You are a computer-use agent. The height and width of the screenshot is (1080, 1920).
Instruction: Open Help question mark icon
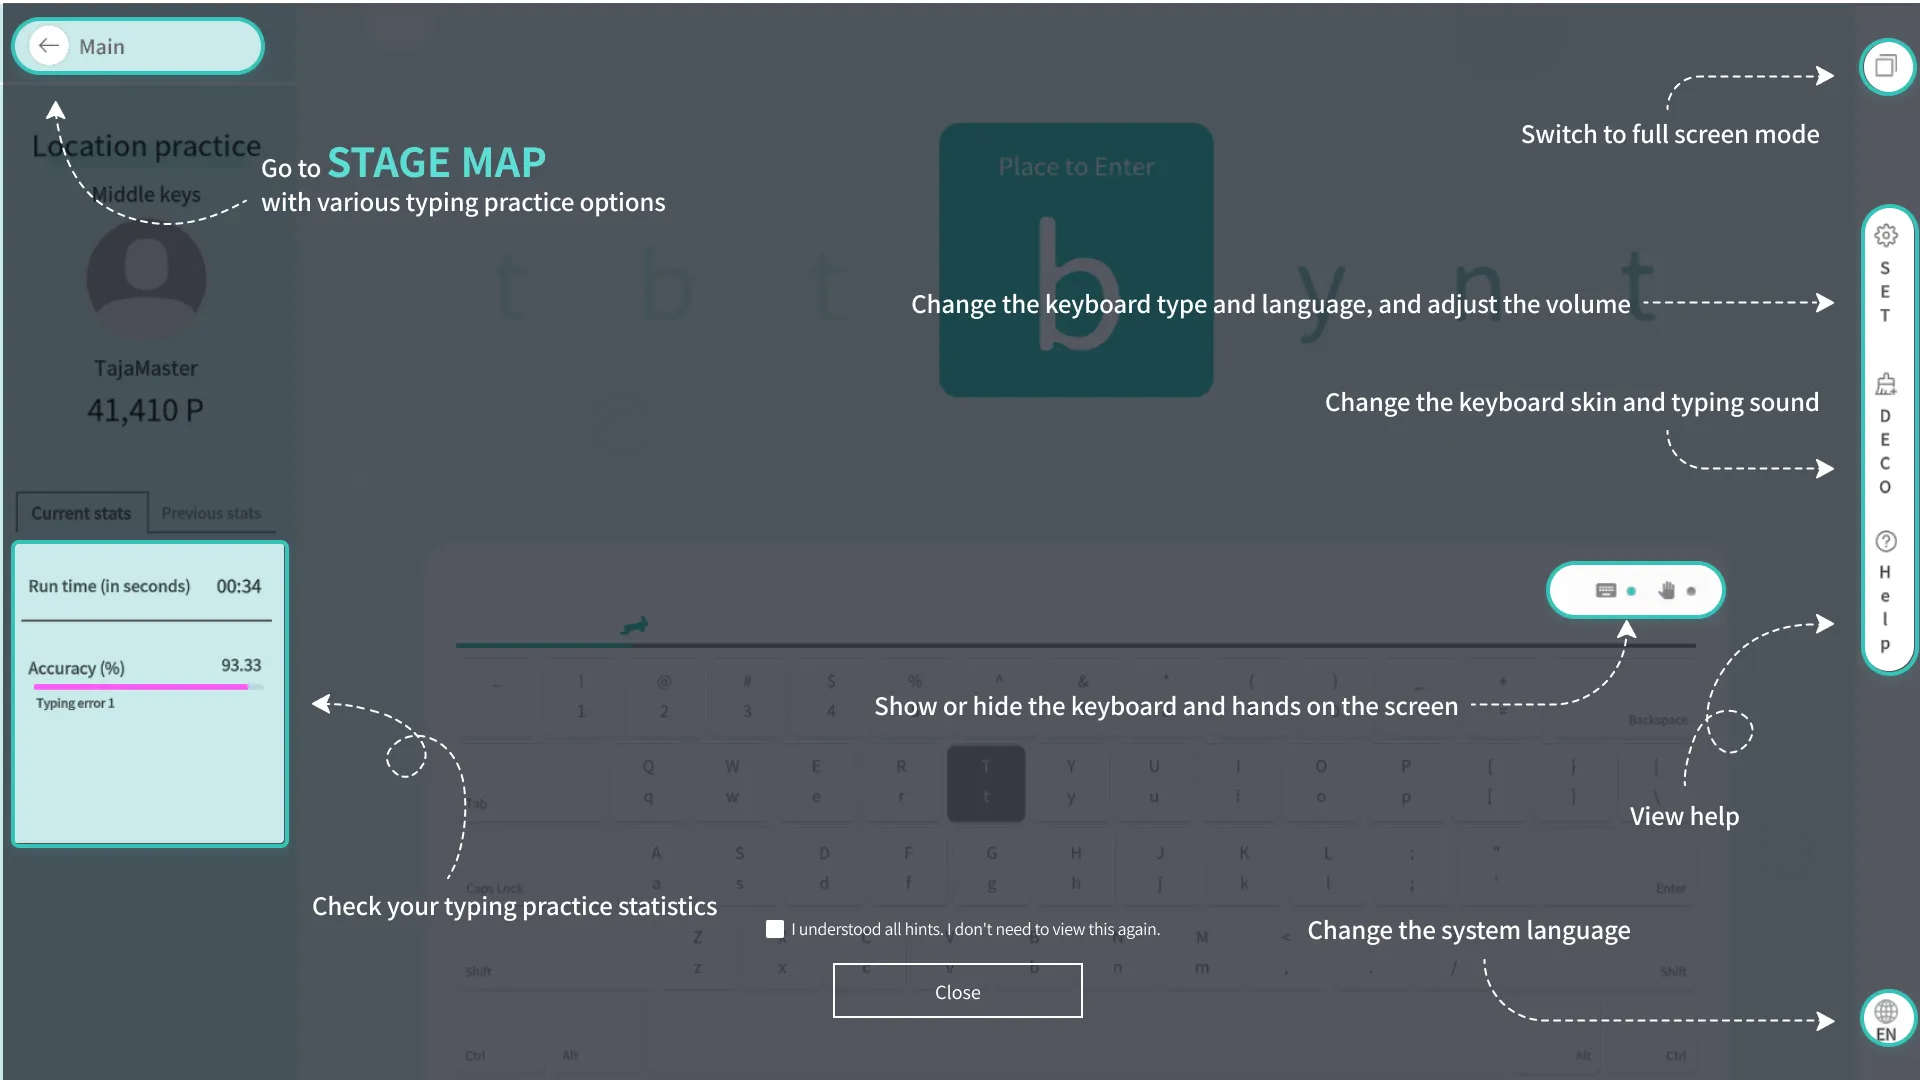click(1886, 541)
